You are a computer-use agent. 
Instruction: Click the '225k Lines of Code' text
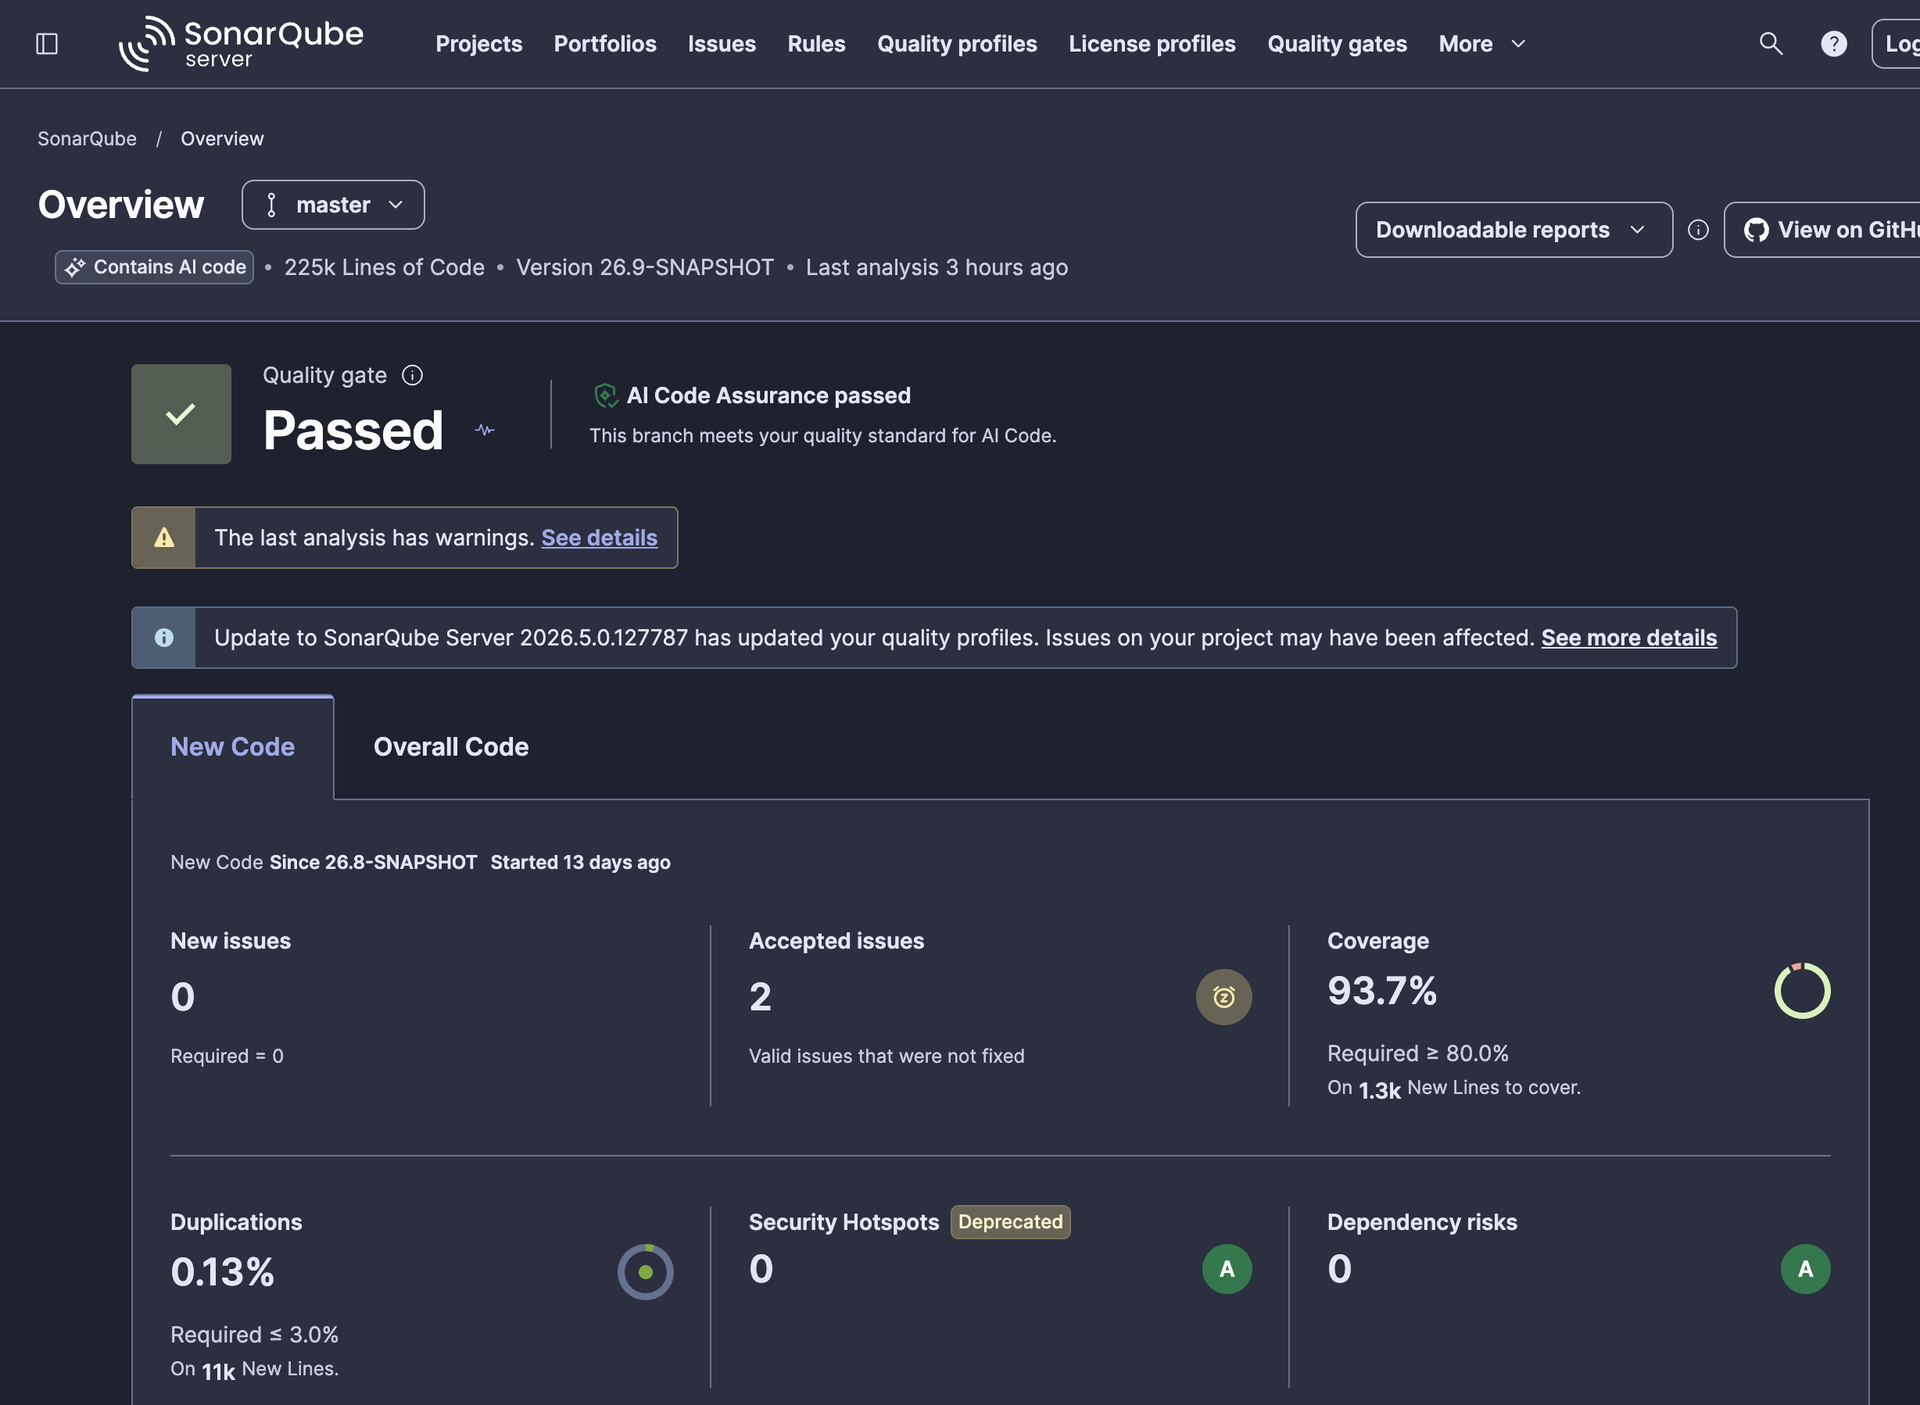click(x=384, y=268)
